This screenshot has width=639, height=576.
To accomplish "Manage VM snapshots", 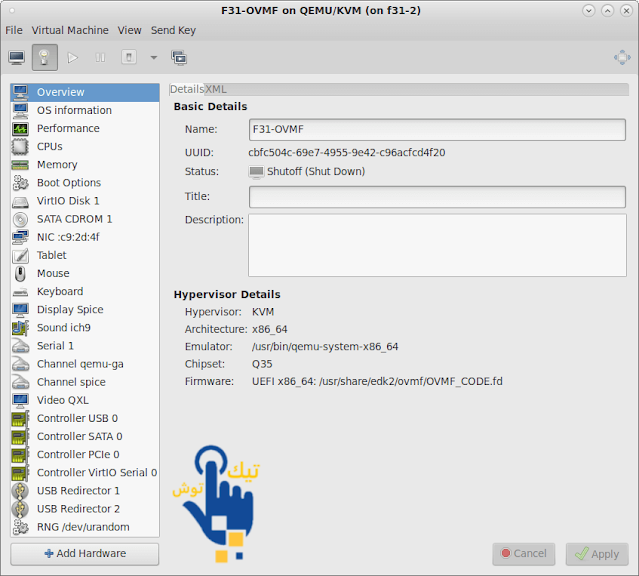I will (179, 57).
